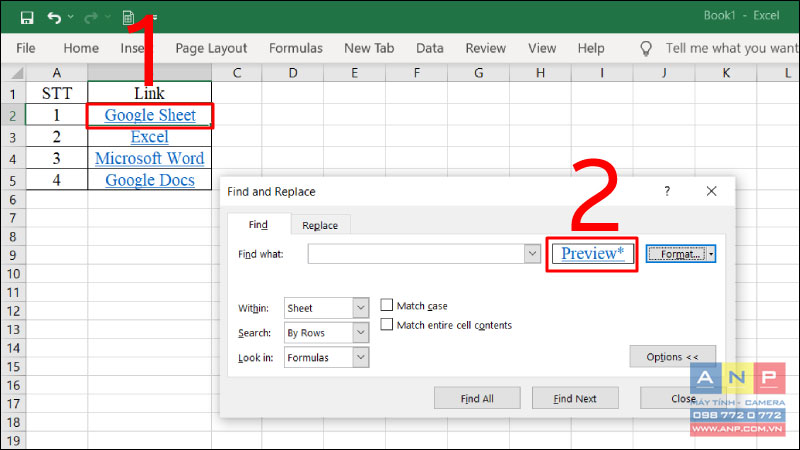This screenshot has width=800, height=450.
Task: Switch to the Review ribbon tab
Action: pos(485,48)
